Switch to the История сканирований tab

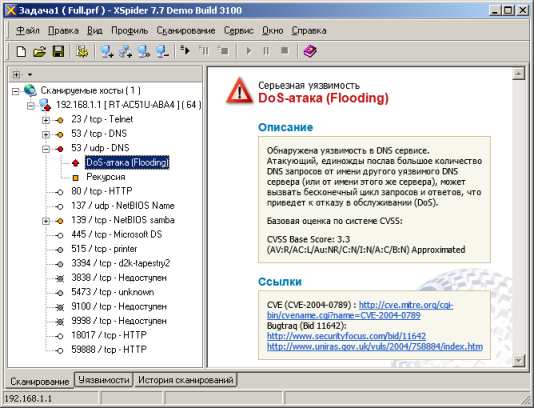[186, 380]
